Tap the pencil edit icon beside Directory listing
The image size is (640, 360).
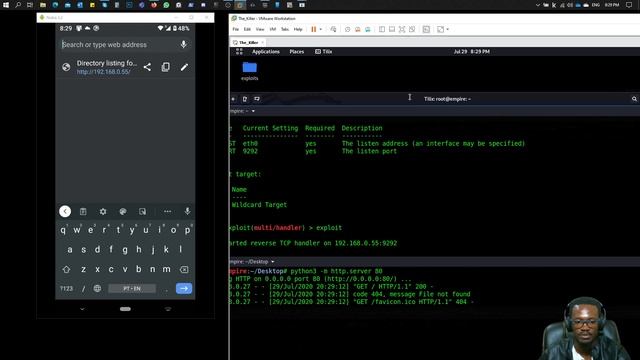point(184,67)
